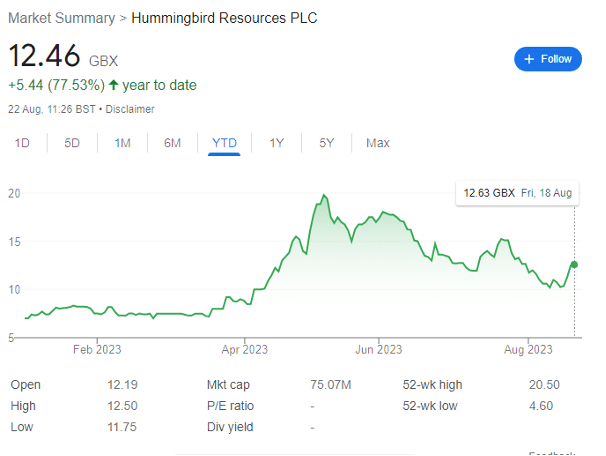This screenshot has height=456, width=606.
Task: Click the Low value 11.75
Action: [x=122, y=427]
